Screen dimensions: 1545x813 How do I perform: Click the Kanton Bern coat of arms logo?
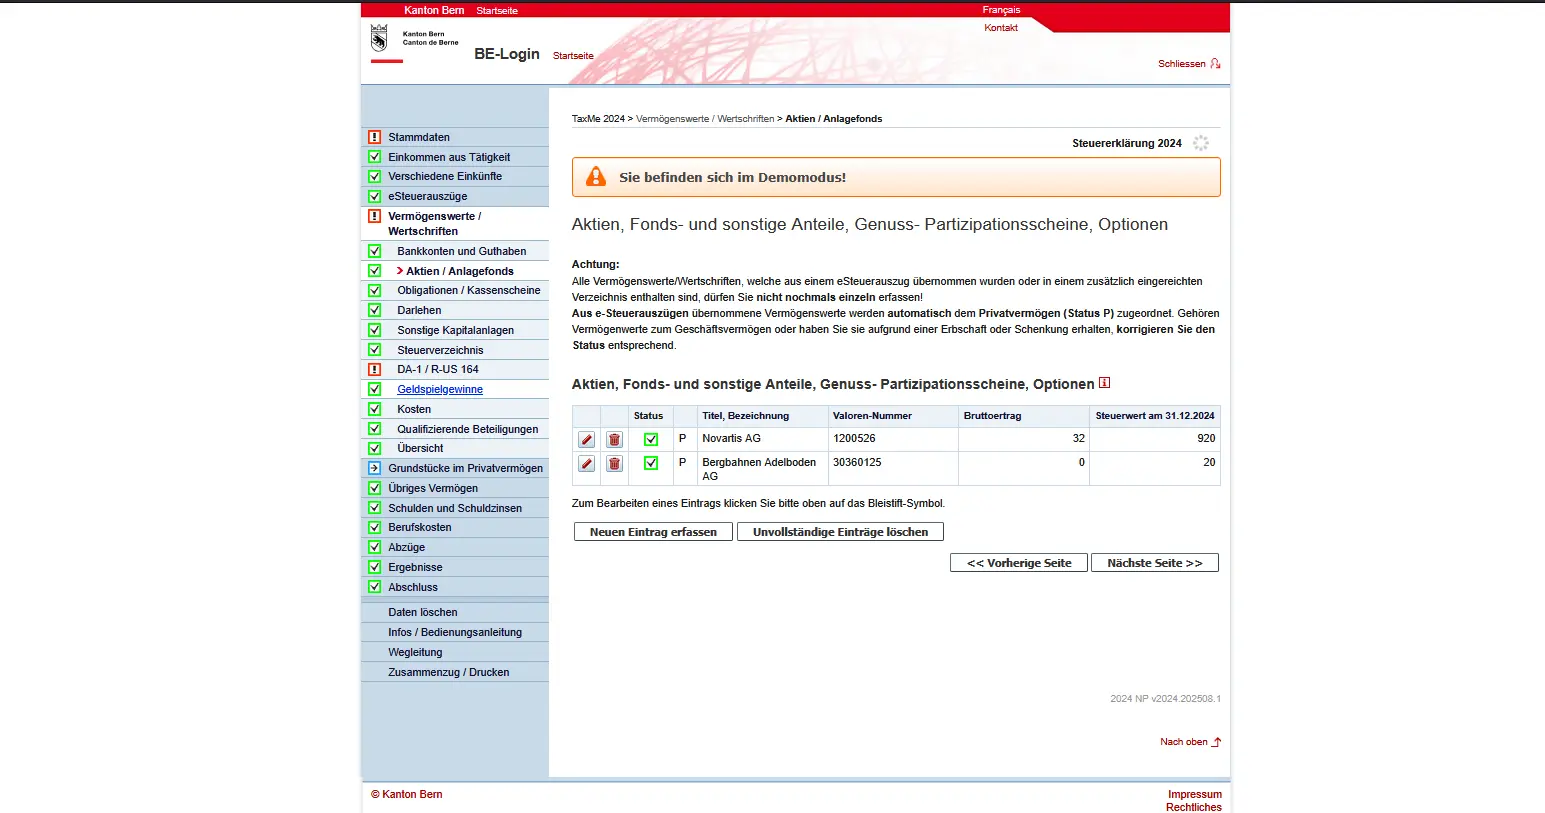379,39
